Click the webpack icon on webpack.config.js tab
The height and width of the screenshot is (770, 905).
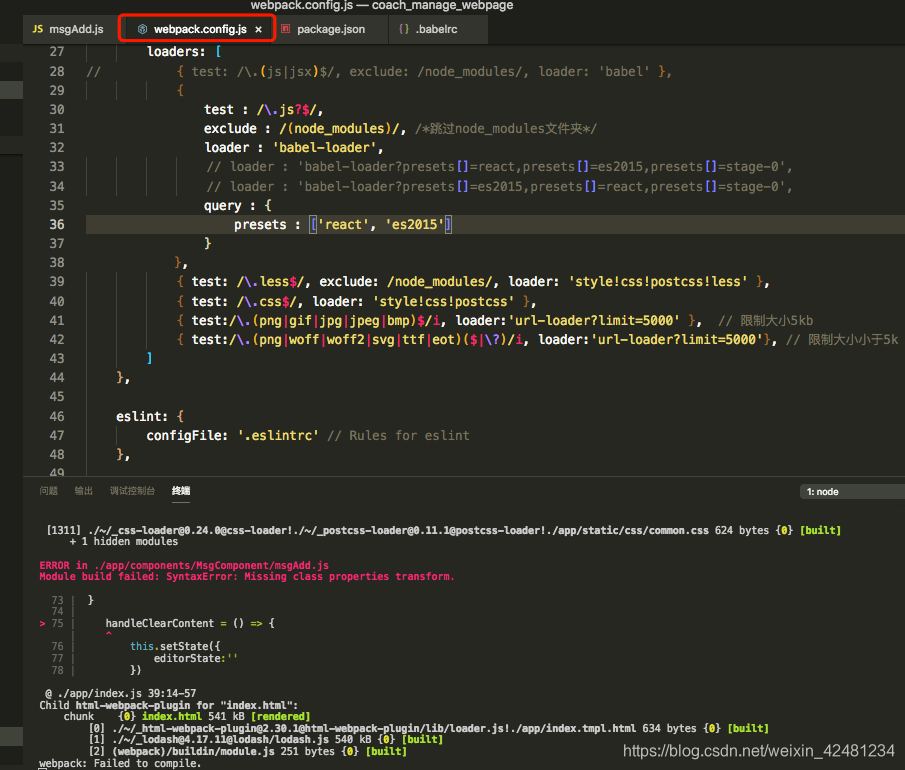(140, 29)
